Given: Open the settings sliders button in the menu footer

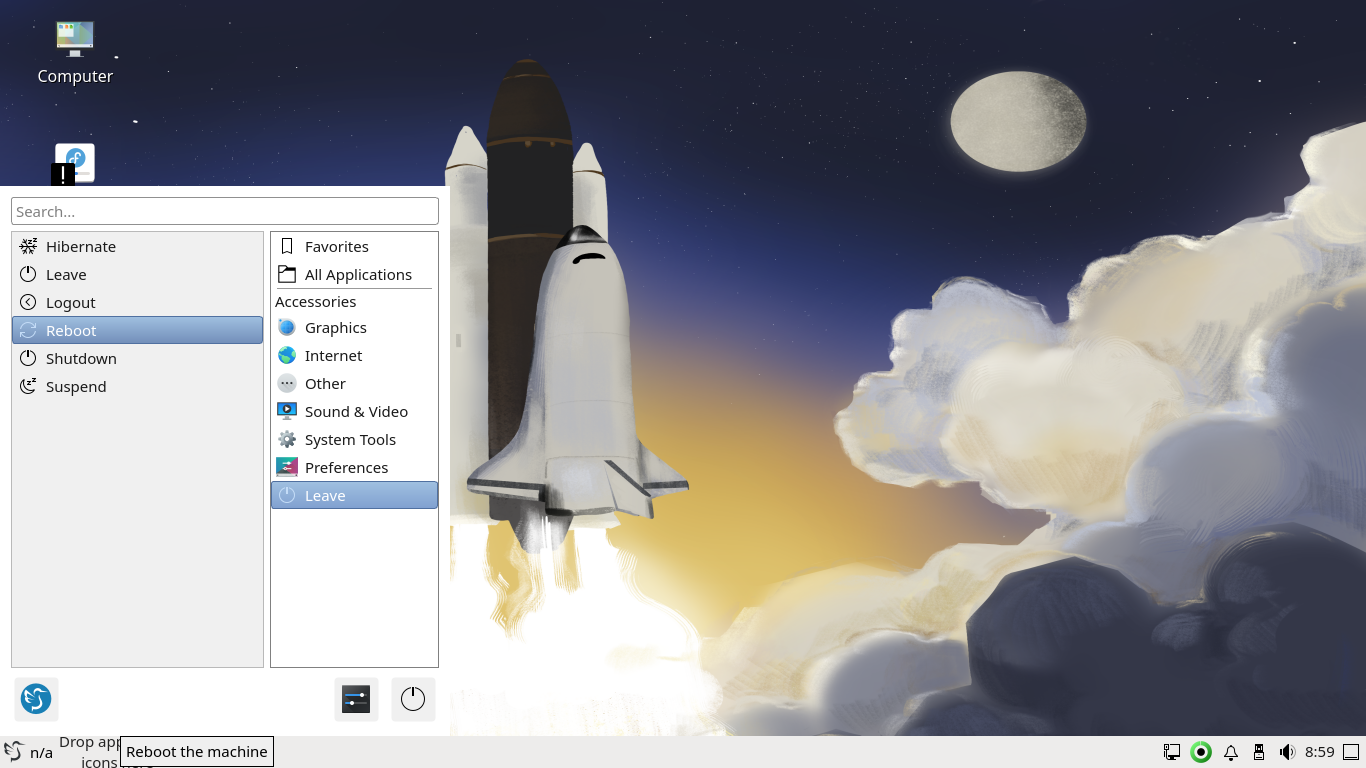Looking at the screenshot, I should pos(356,699).
